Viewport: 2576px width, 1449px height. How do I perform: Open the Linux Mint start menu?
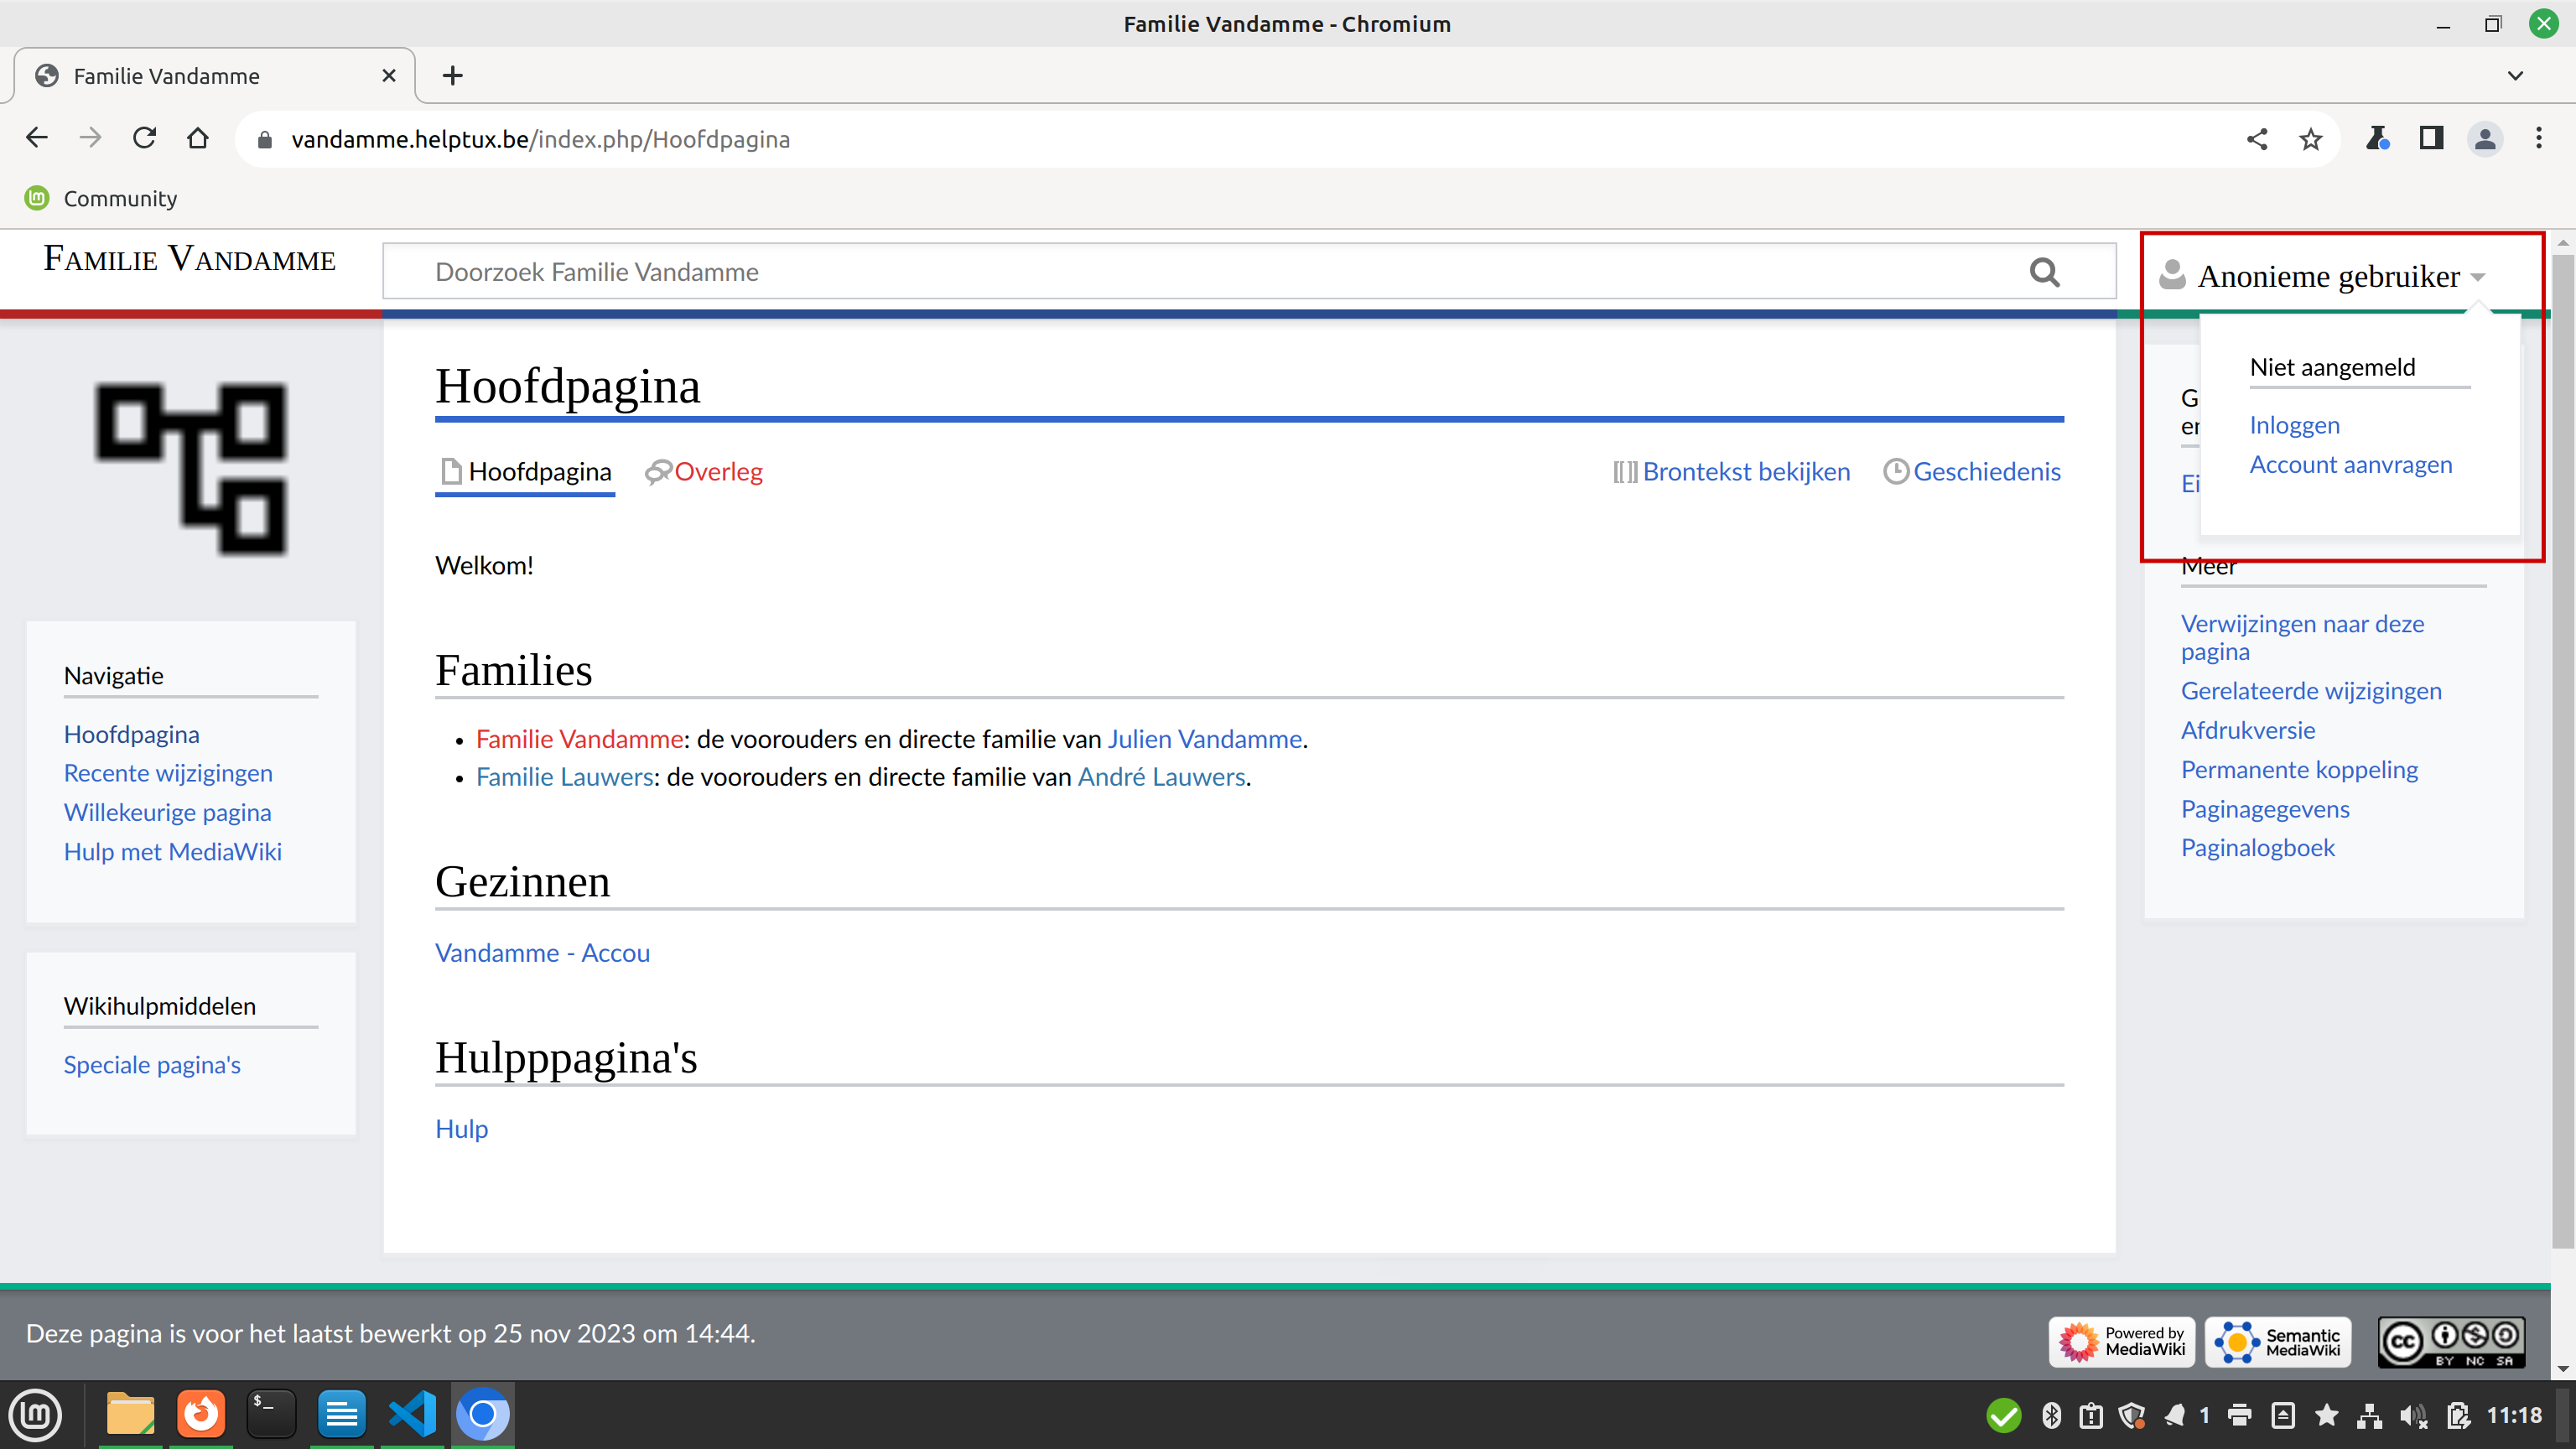pos(36,1414)
